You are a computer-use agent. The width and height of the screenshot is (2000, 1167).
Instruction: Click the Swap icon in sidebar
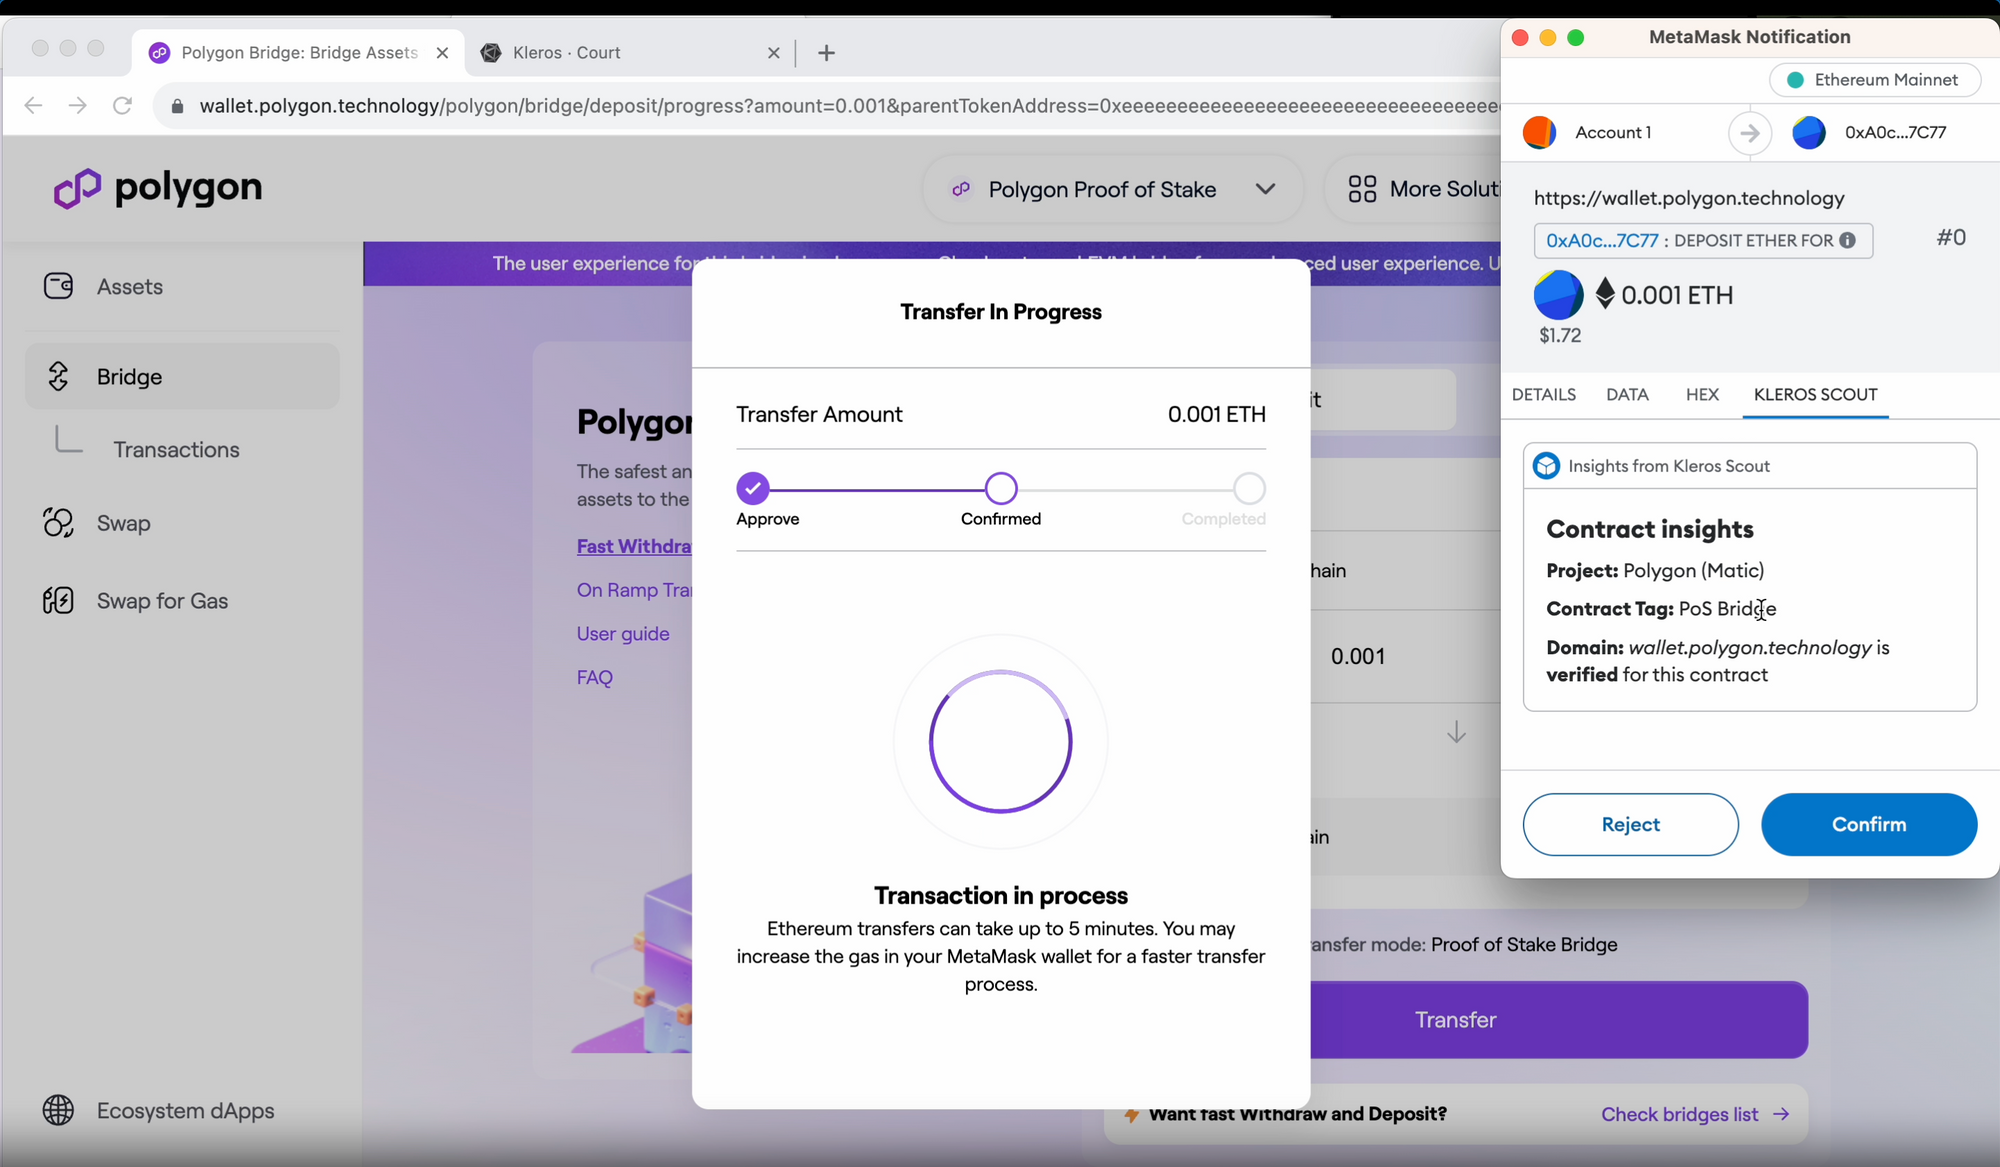[x=58, y=523]
